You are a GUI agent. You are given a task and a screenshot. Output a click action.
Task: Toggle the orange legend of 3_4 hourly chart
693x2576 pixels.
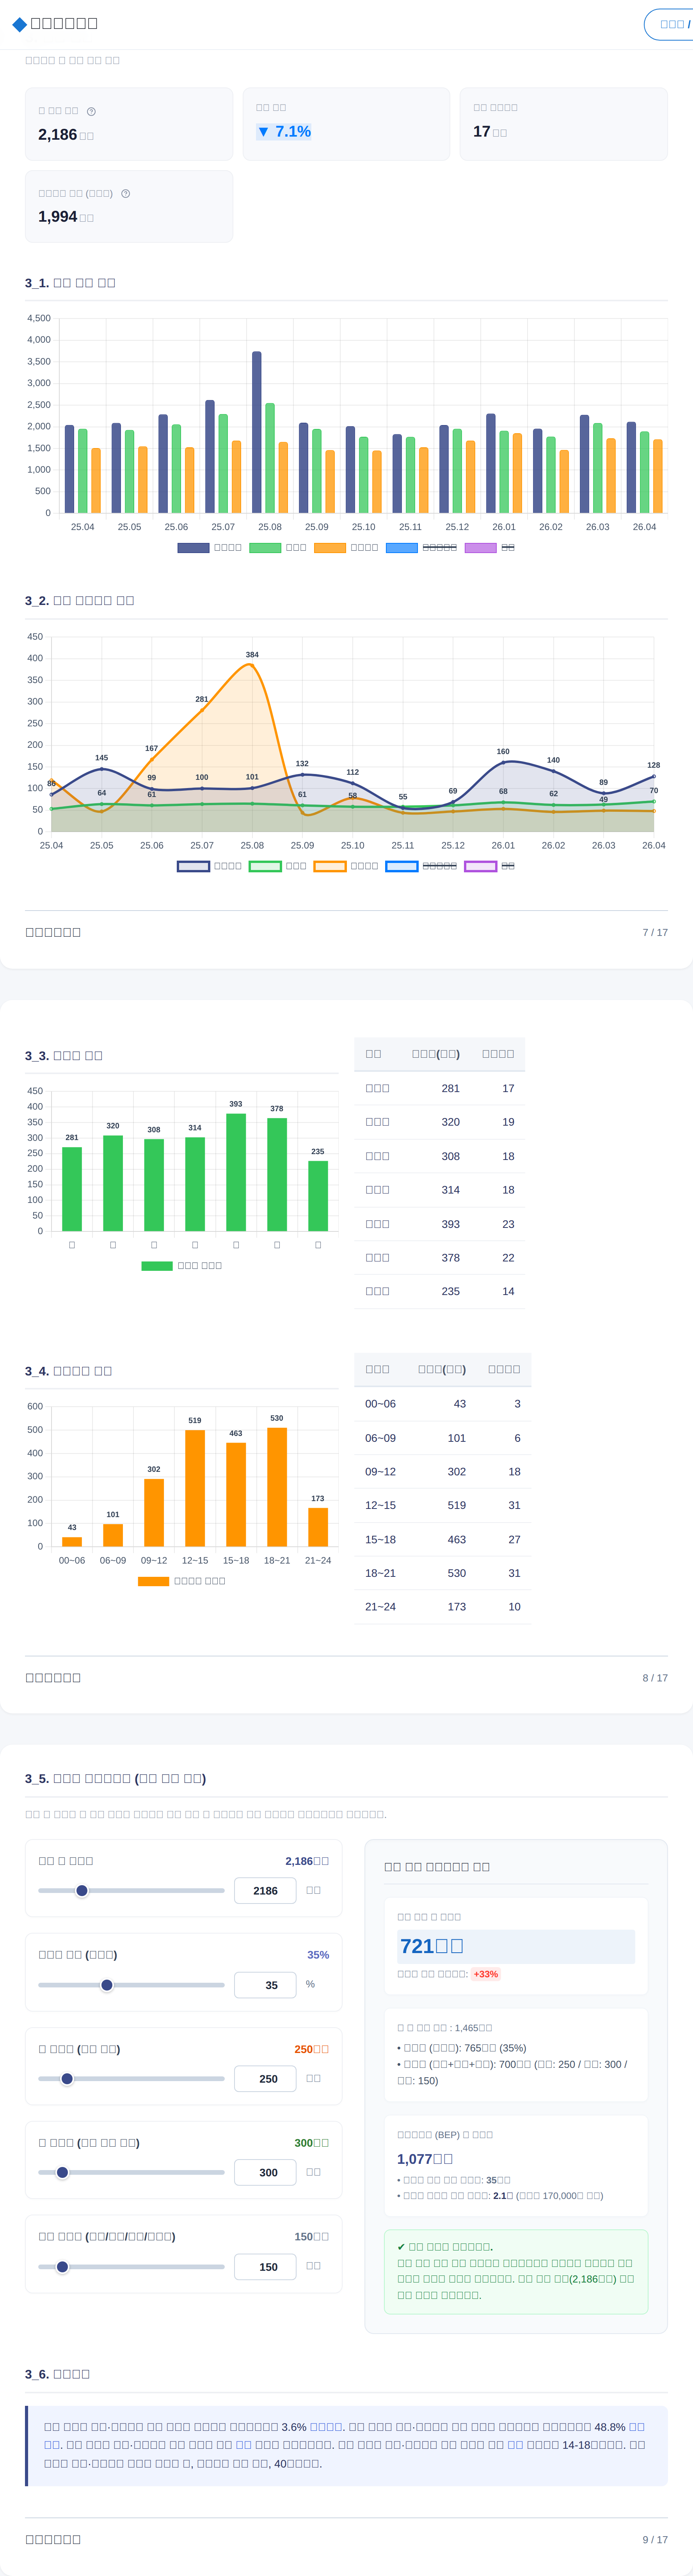coord(182,1581)
